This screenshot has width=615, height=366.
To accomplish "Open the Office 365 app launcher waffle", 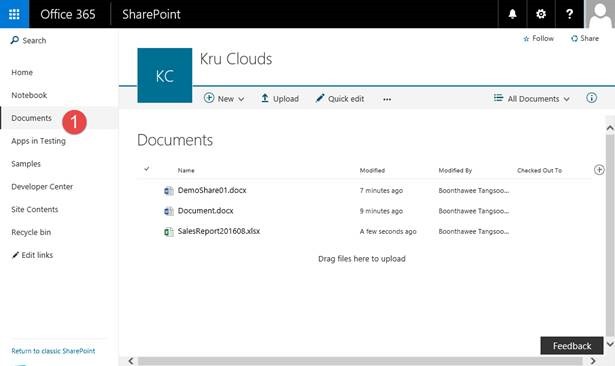I will [14, 14].
